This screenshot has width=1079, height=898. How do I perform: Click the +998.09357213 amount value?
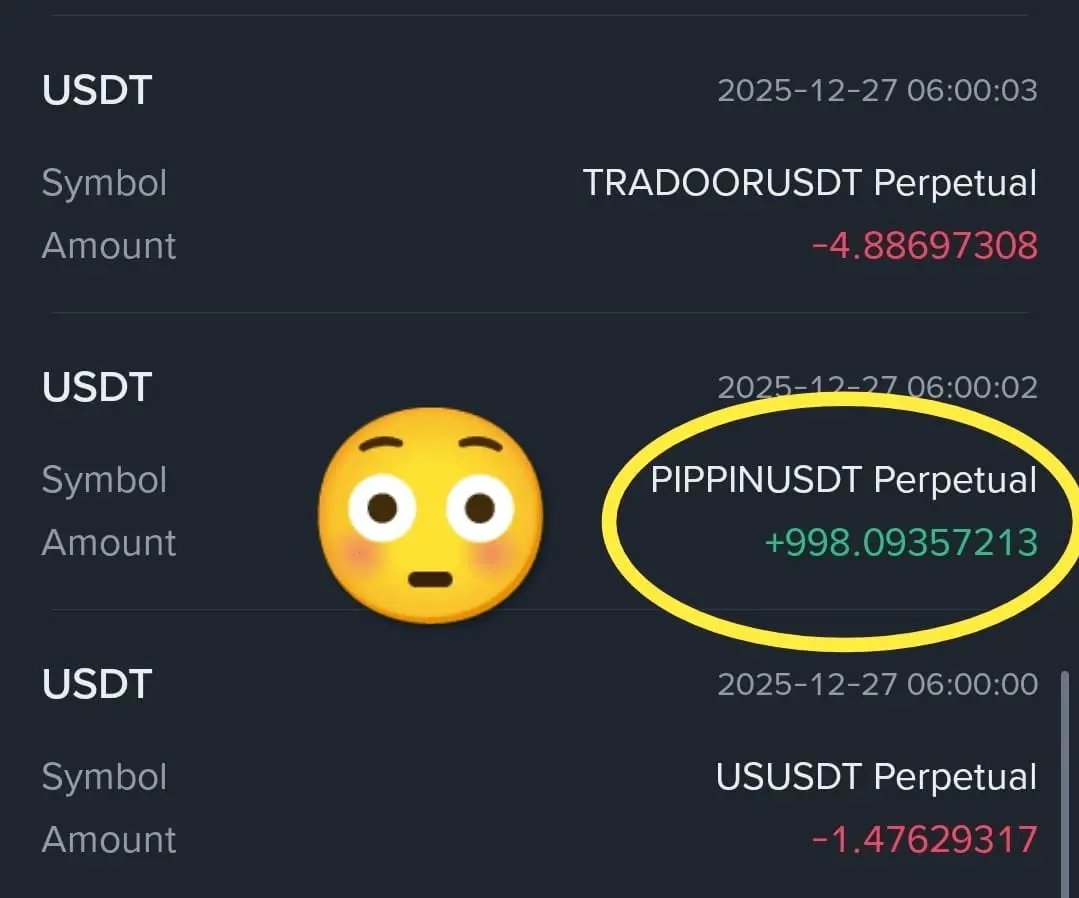tap(901, 543)
